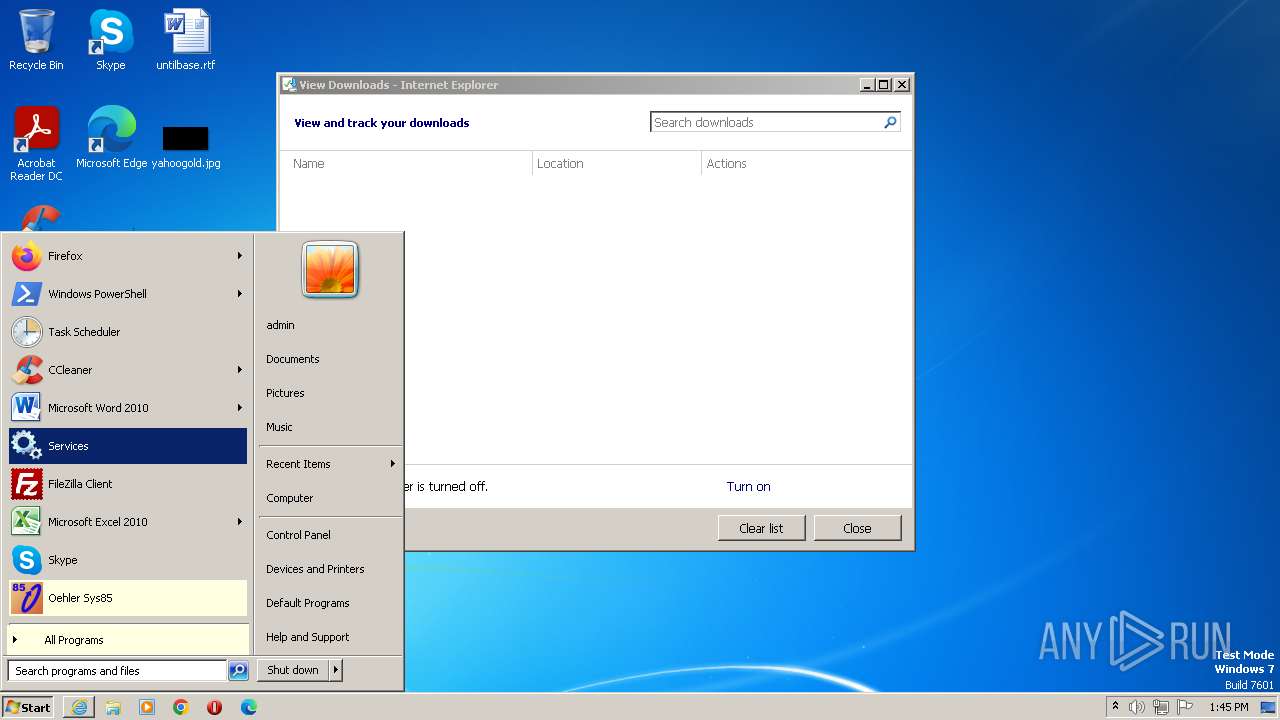Open the Skype desktop shortcut
Viewport: 1280px width, 720px height.
(110, 40)
